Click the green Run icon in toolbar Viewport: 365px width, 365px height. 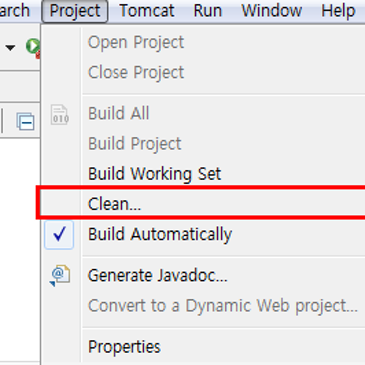click(x=33, y=47)
